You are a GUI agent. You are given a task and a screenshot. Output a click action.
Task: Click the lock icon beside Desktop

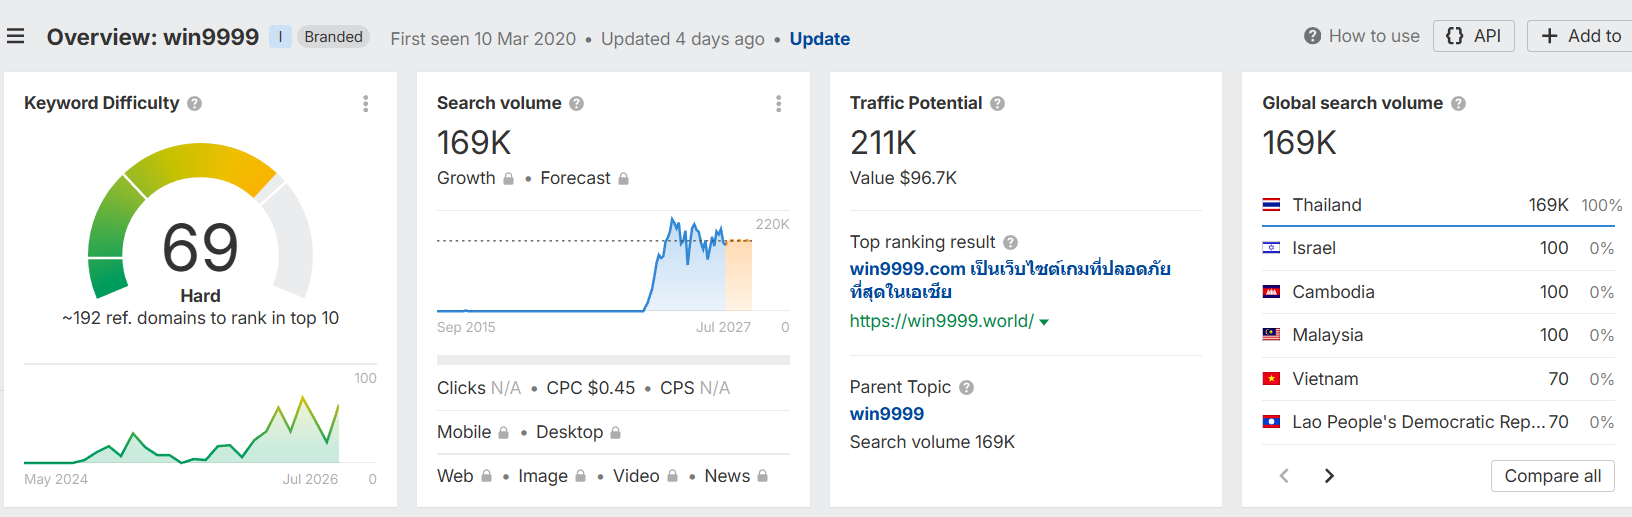(x=616, y=432)
